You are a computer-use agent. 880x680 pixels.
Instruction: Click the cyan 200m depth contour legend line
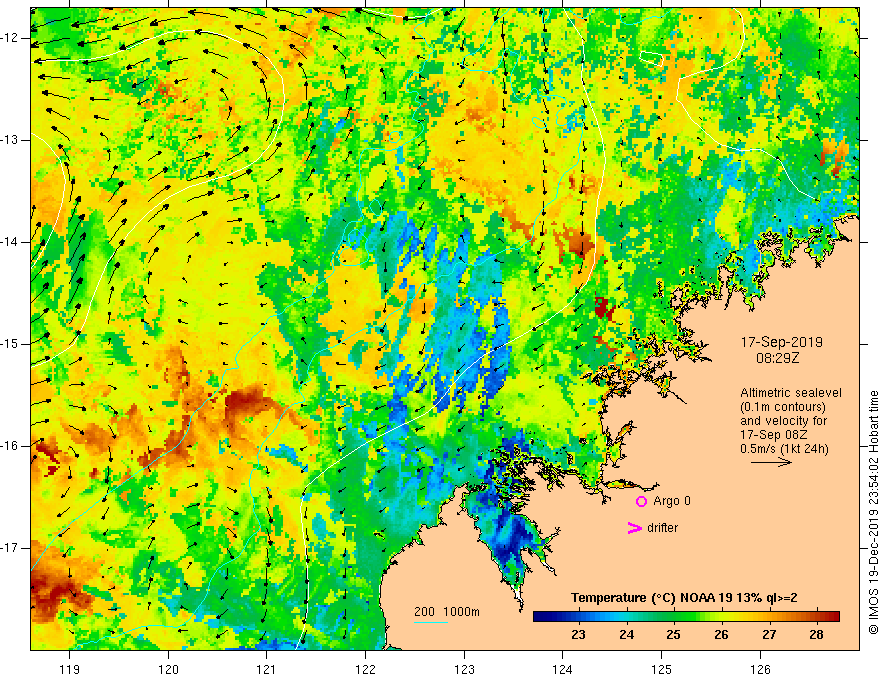[x=431, y=622]
